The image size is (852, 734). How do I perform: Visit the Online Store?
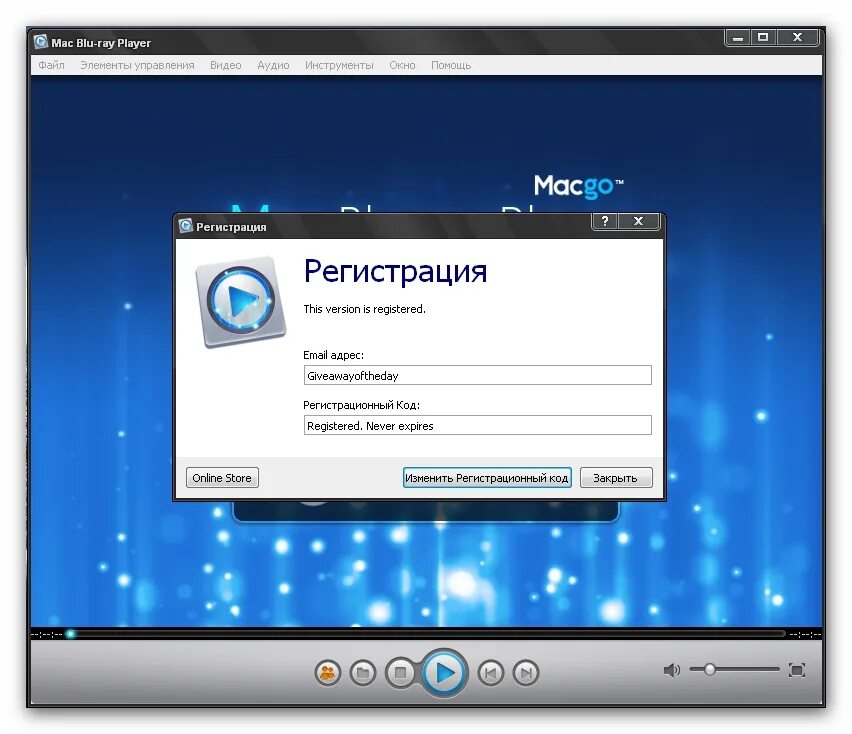click(x=221, y=477)
